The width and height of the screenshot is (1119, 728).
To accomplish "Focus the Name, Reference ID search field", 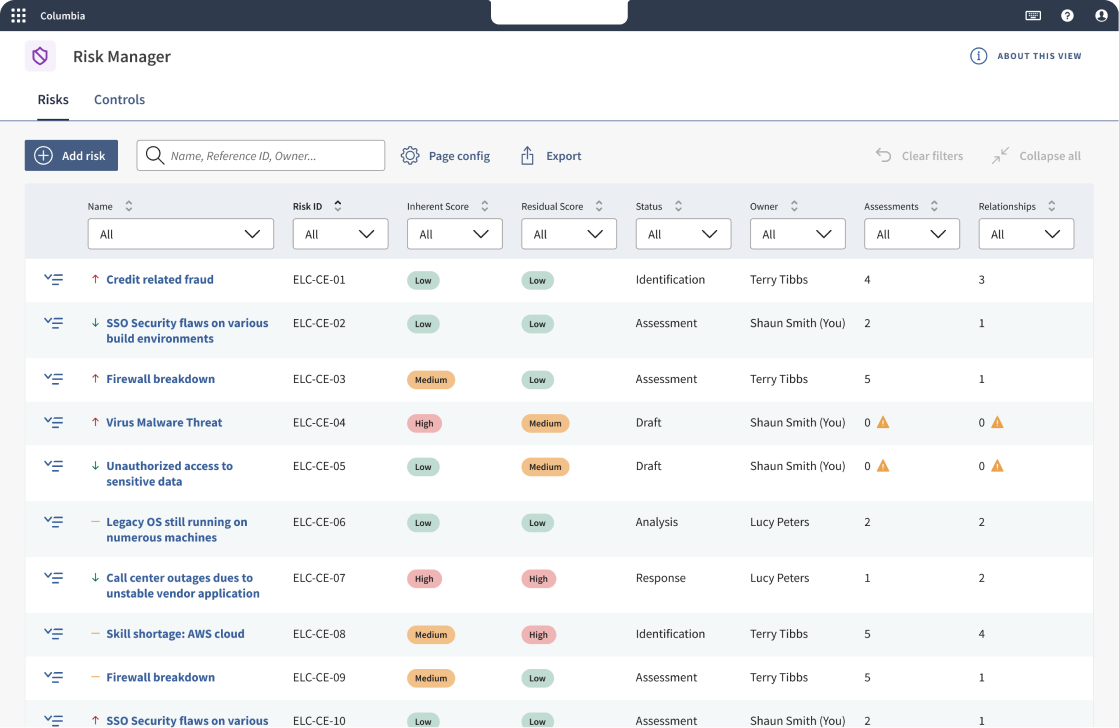I will [x=260, y=156].
